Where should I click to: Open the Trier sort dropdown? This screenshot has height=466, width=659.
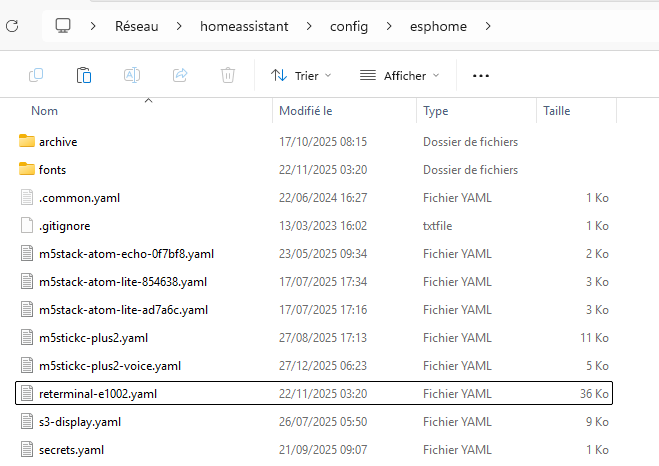point(300,75)
